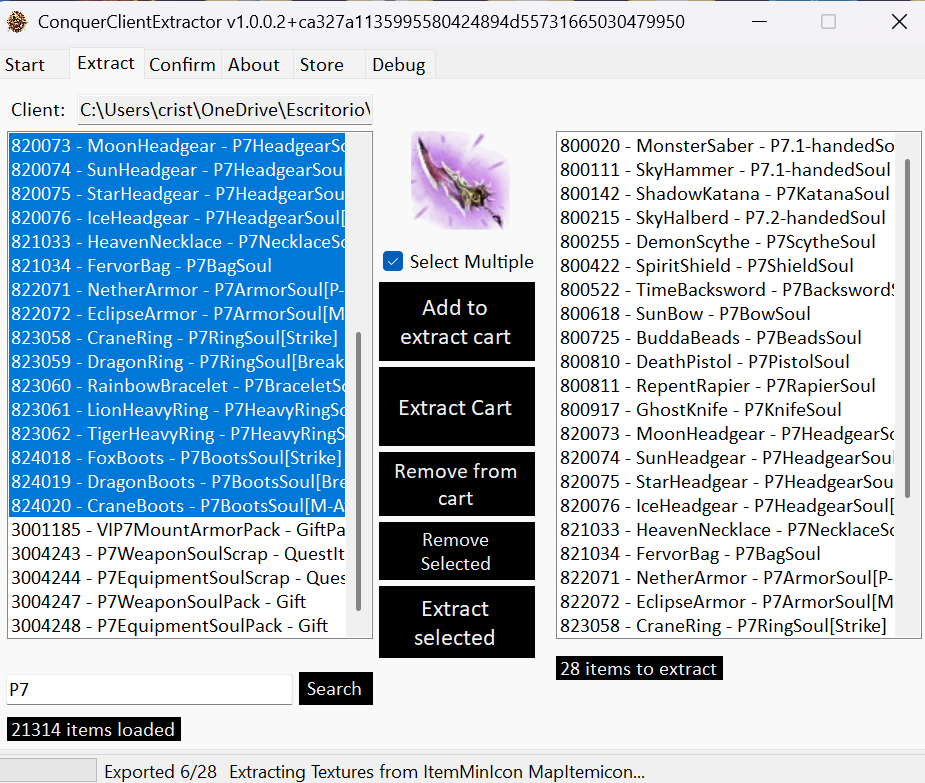Select 800215 SkyHalberd in the cart list

(x=726, y=218)
